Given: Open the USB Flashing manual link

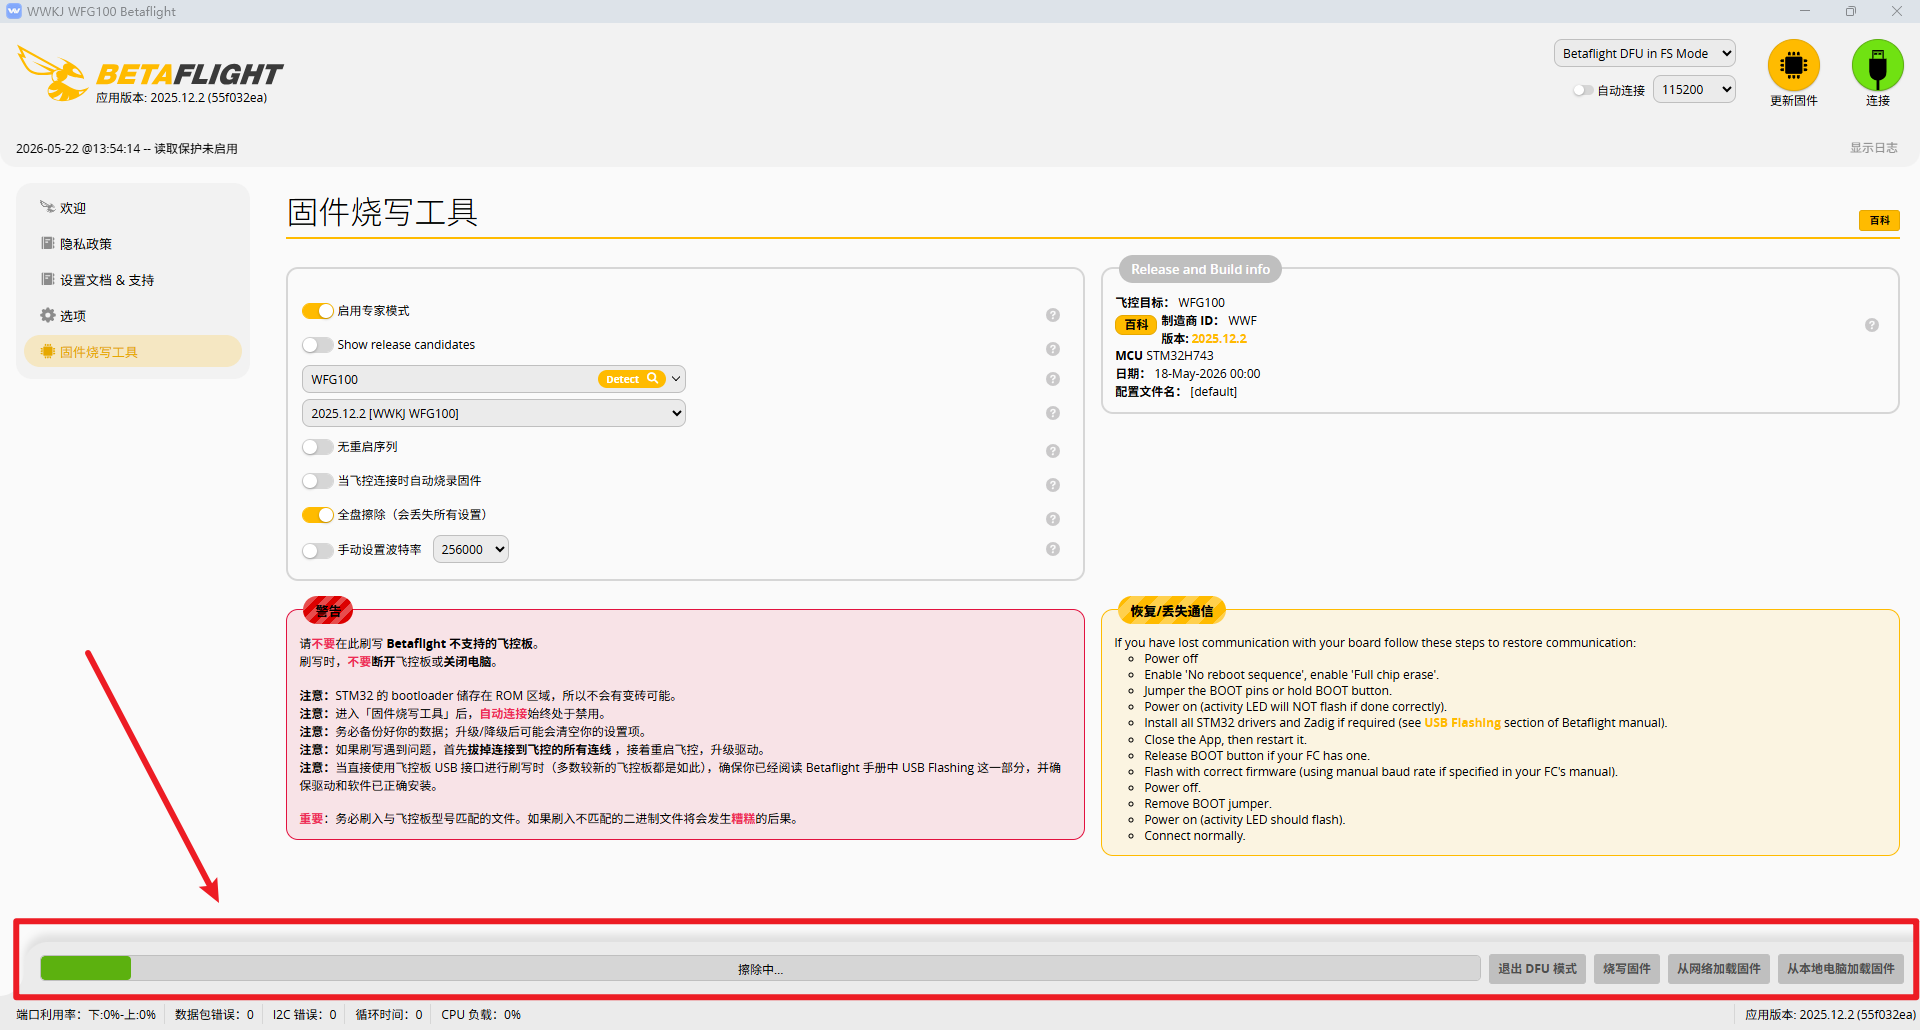Looking at the screenshot, I should point(1462,723).
